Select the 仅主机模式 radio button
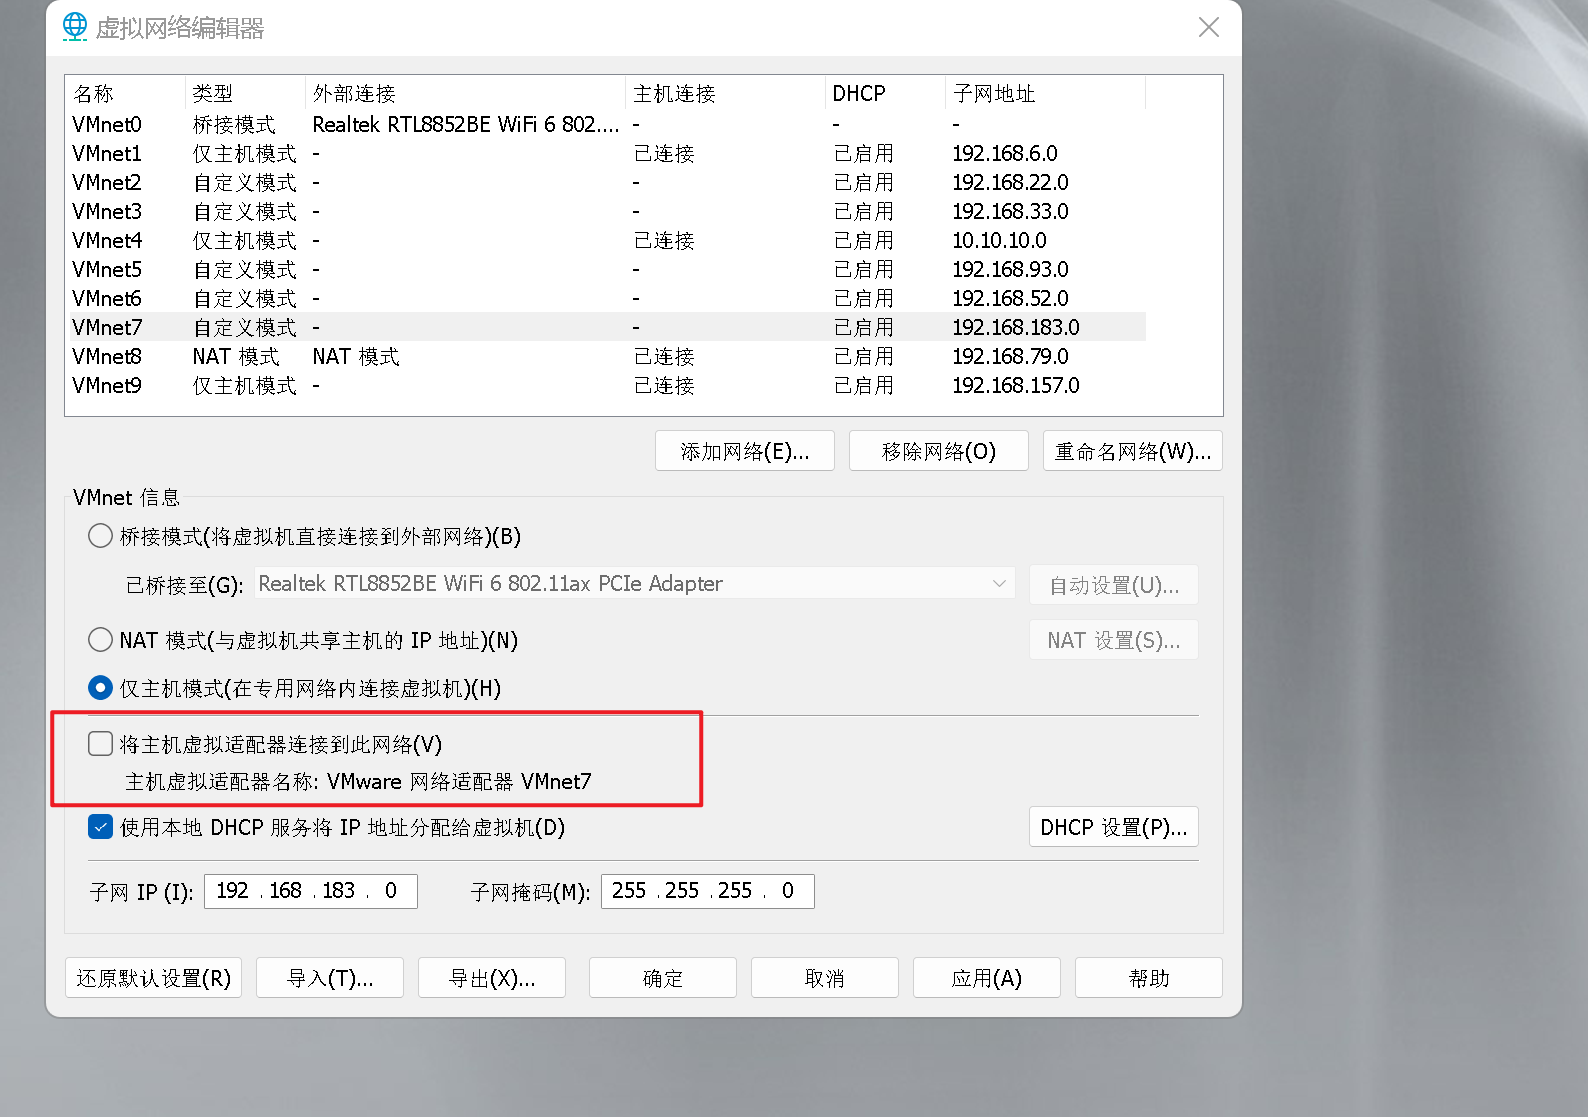The width and height of the screenshot is (1588, 1117). pyautogui.click(x=100, y=688)
